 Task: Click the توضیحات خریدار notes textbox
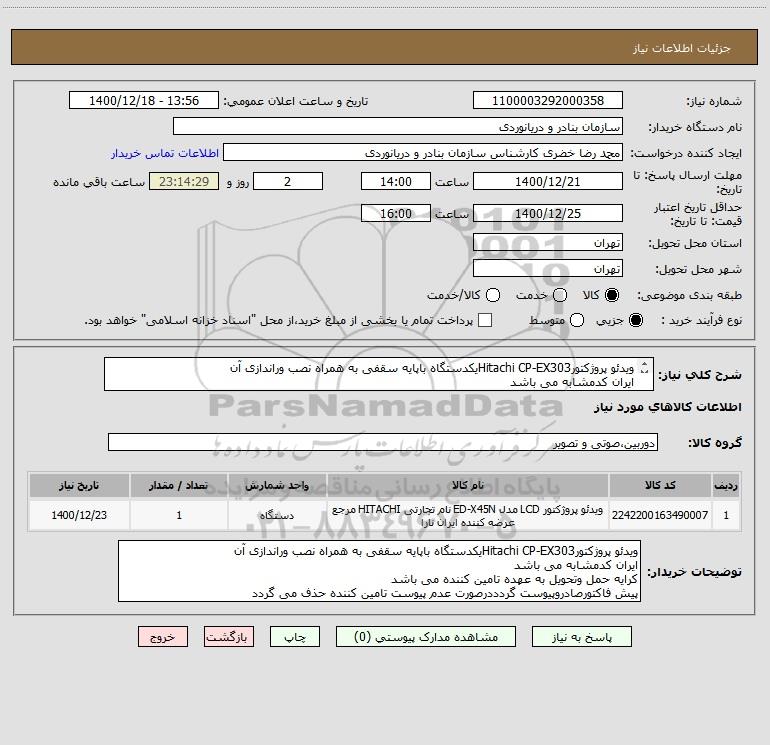point(379,571)
